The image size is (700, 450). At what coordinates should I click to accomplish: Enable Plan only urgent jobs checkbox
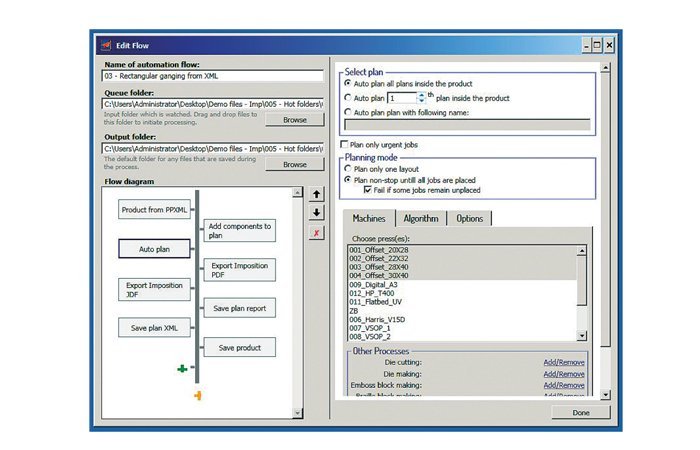344,144
